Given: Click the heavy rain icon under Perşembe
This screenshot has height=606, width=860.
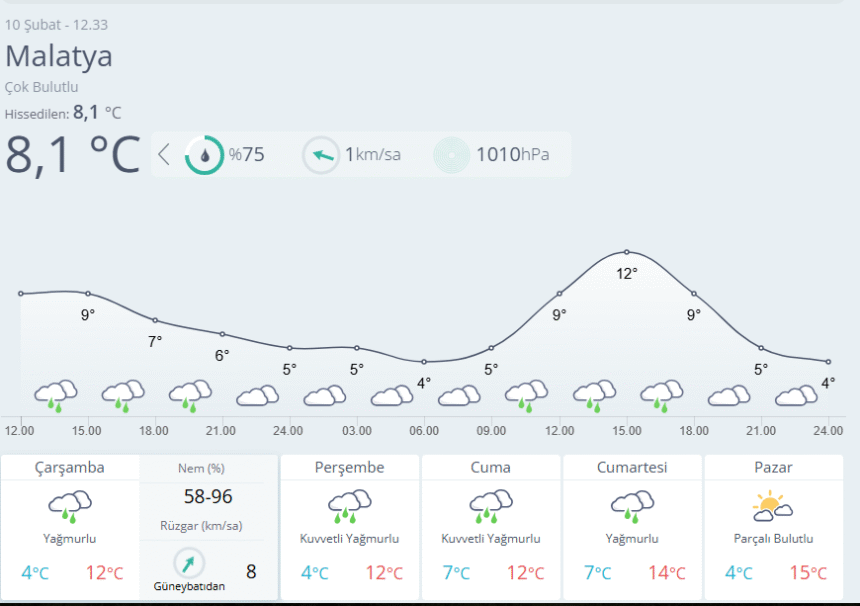Looking at the screenshot, I should click(349, 506).
